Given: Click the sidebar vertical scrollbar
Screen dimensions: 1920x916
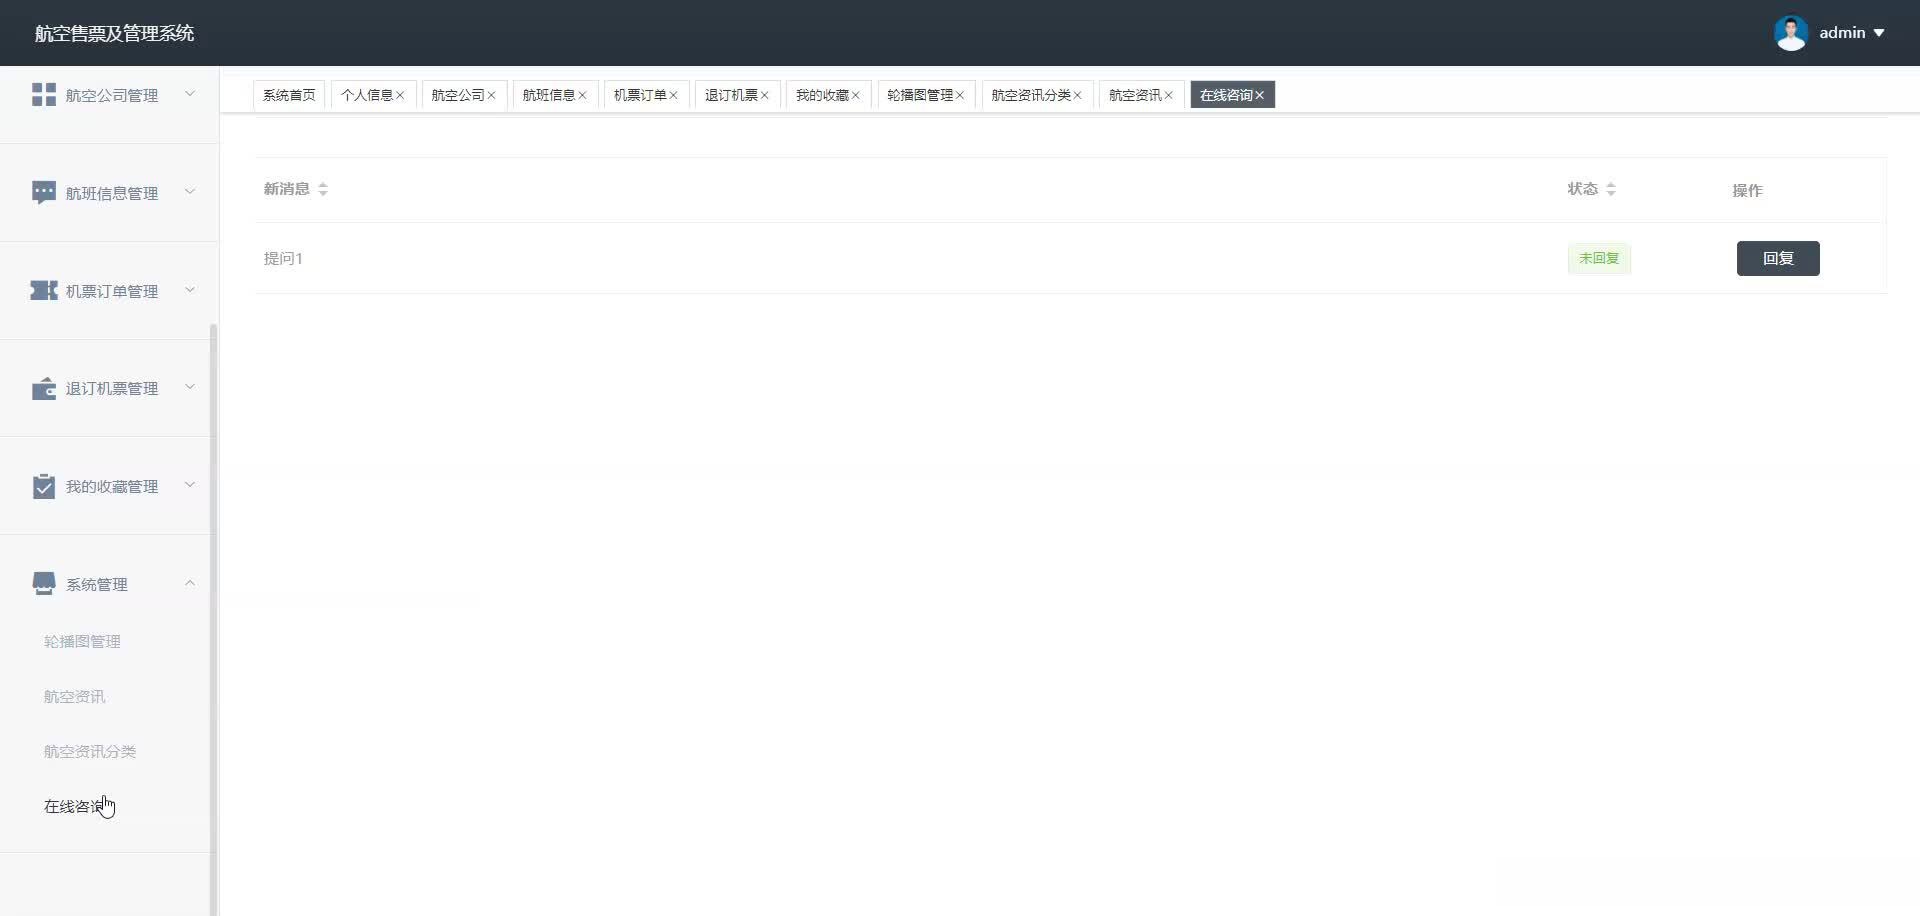Looking at the screenshot, I should [x=213, y=620].
